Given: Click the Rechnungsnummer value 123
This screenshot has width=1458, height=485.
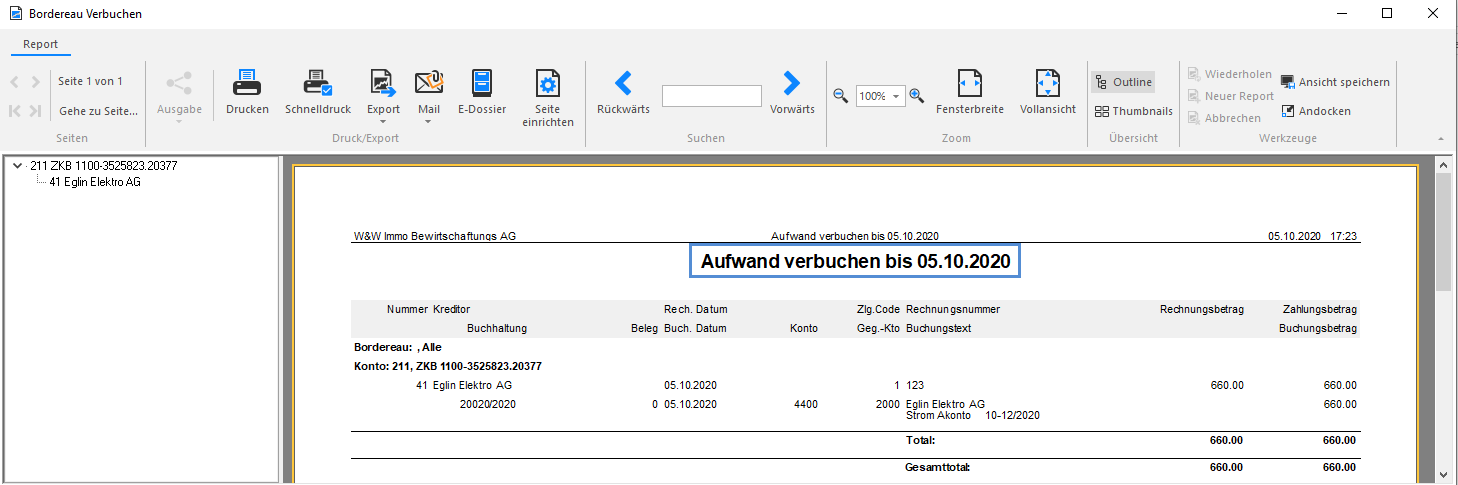Looking at the screenshot, I should tap(915, 385).
